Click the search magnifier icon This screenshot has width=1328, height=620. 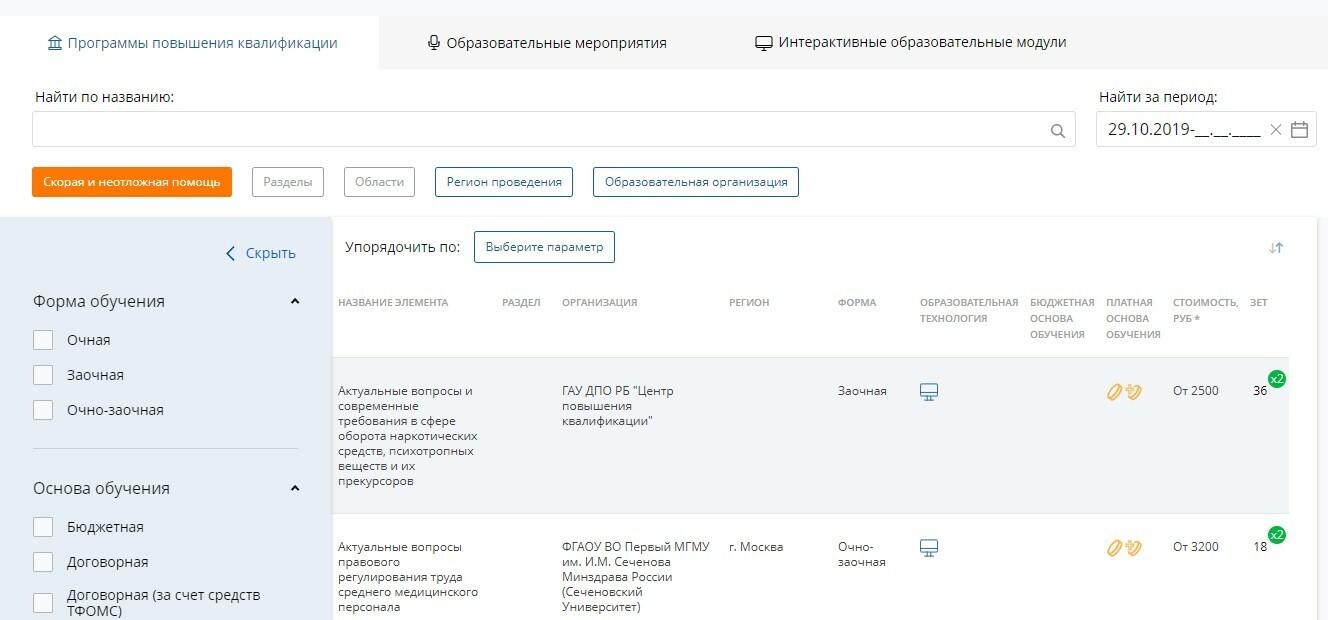pyautogui.click(x=1057, y=130)
